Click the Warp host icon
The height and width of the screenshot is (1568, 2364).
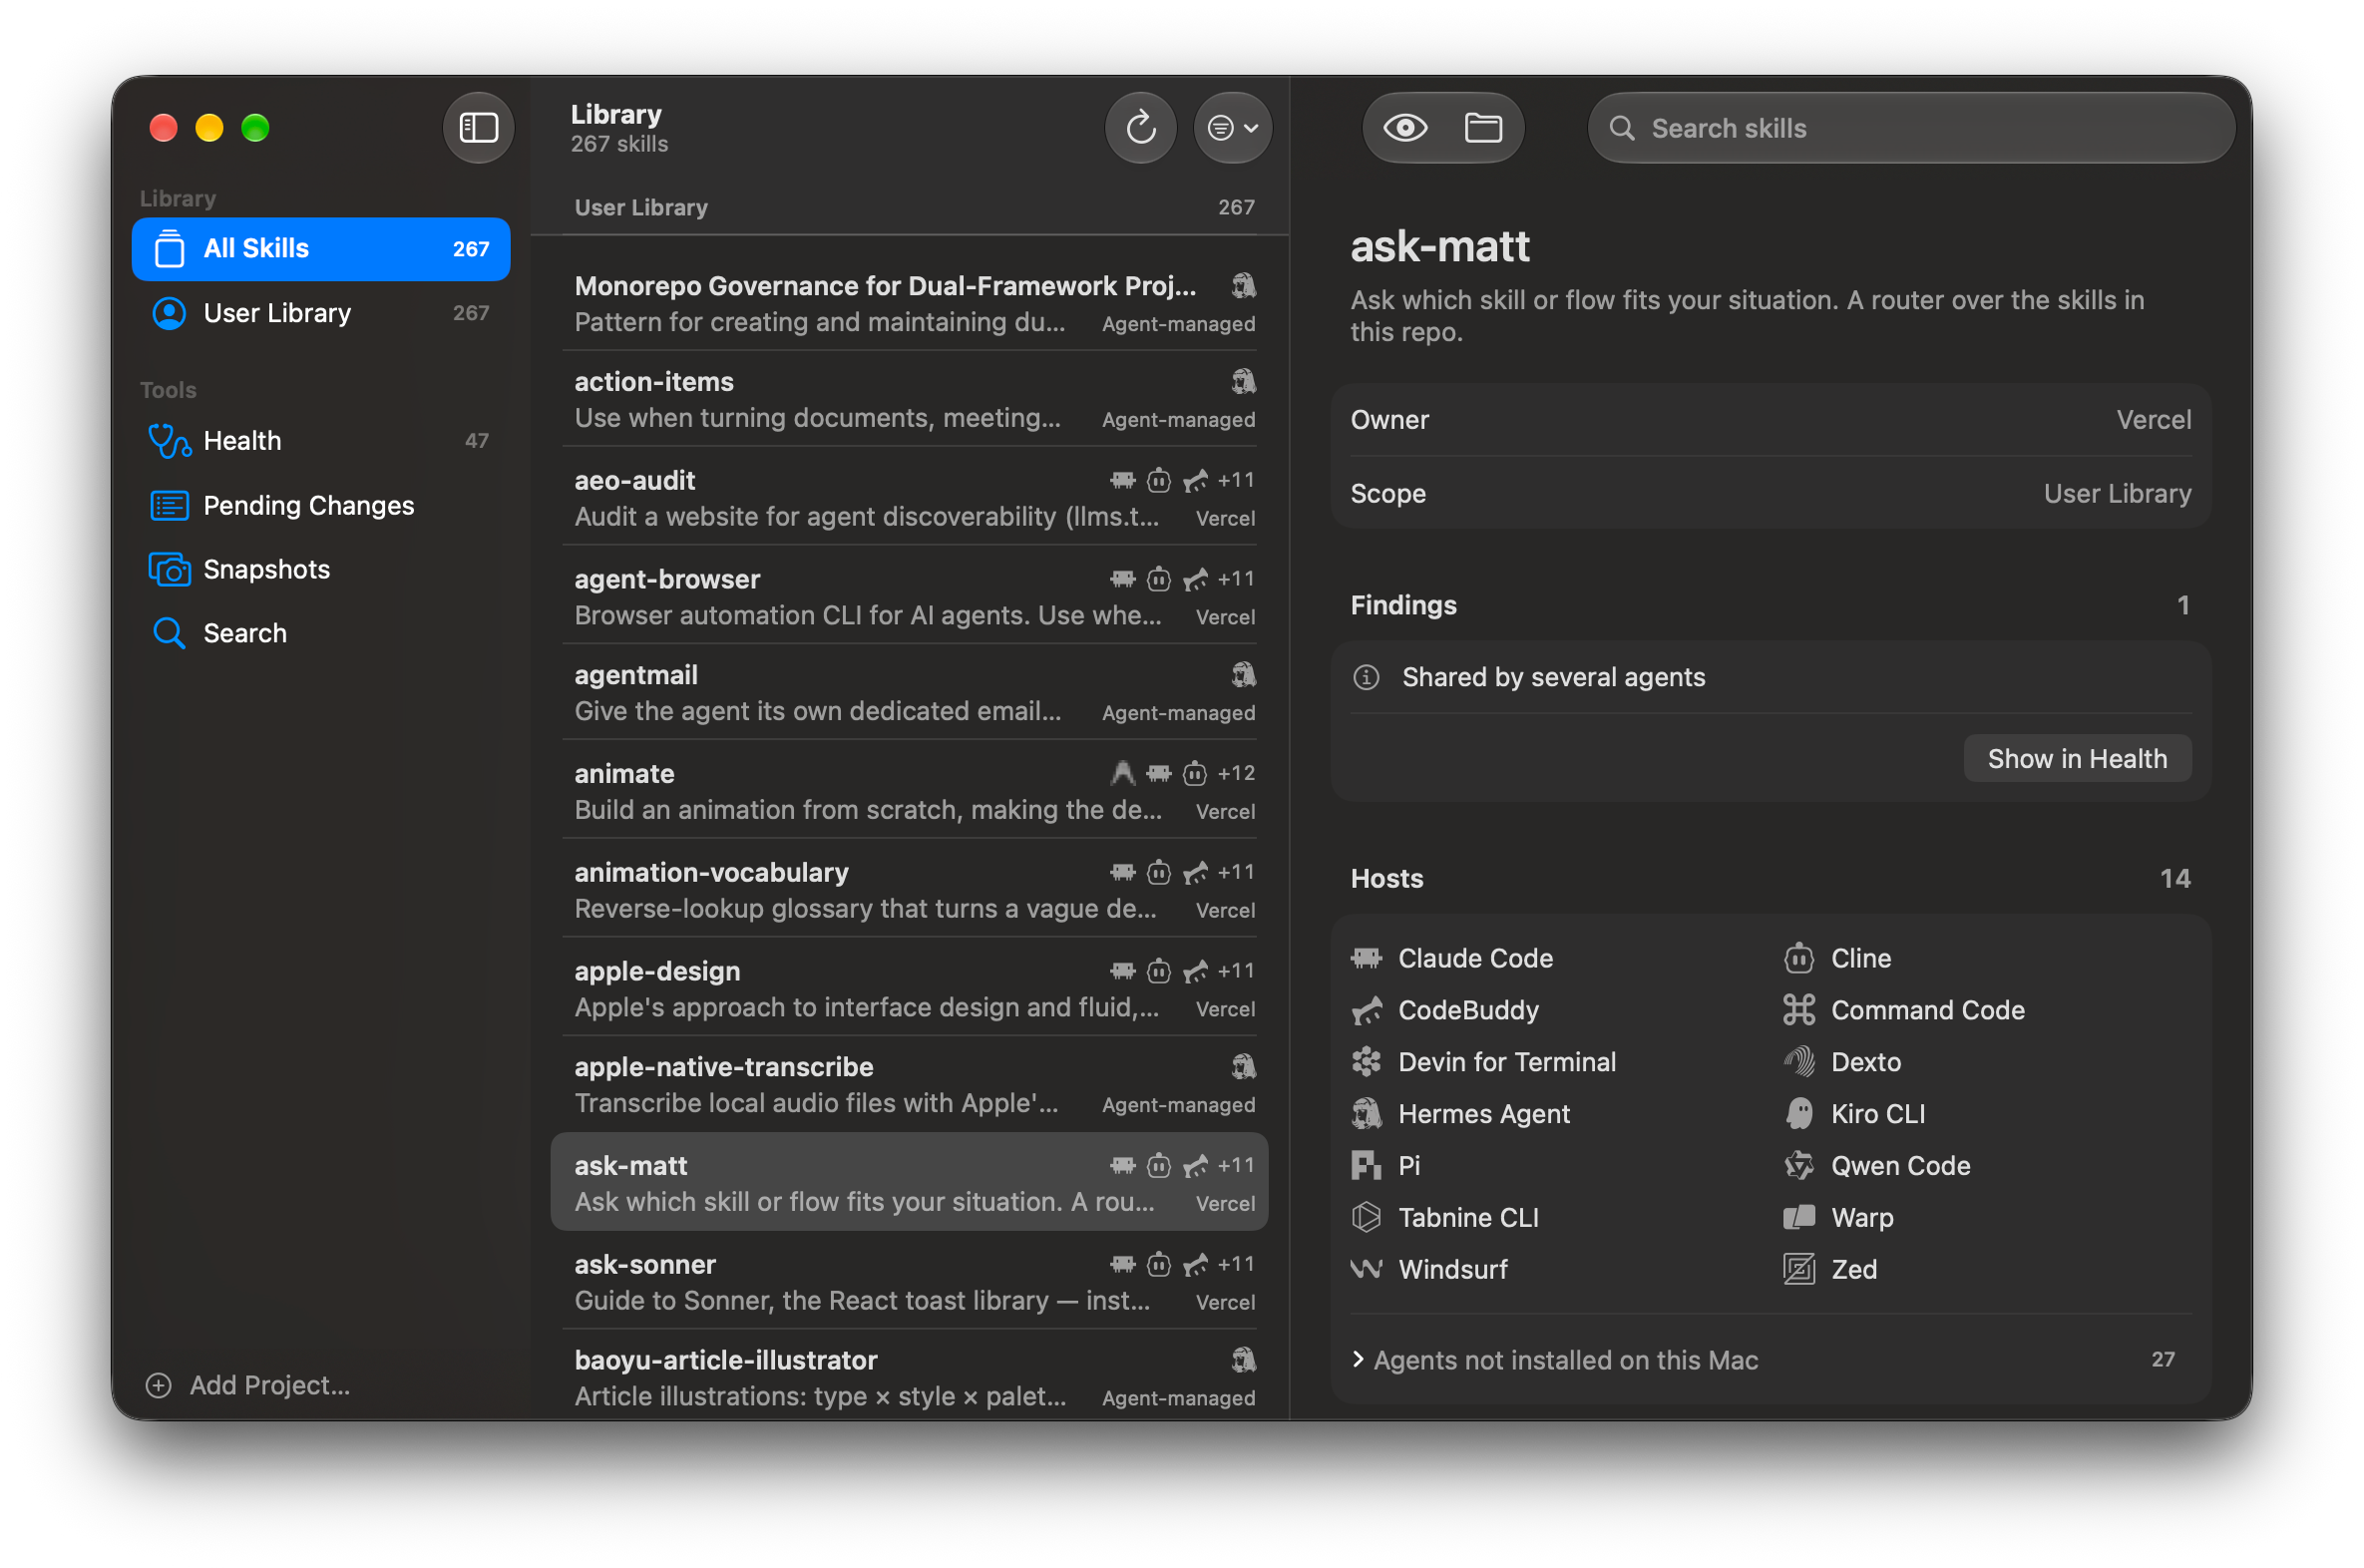(1798, 1218)
